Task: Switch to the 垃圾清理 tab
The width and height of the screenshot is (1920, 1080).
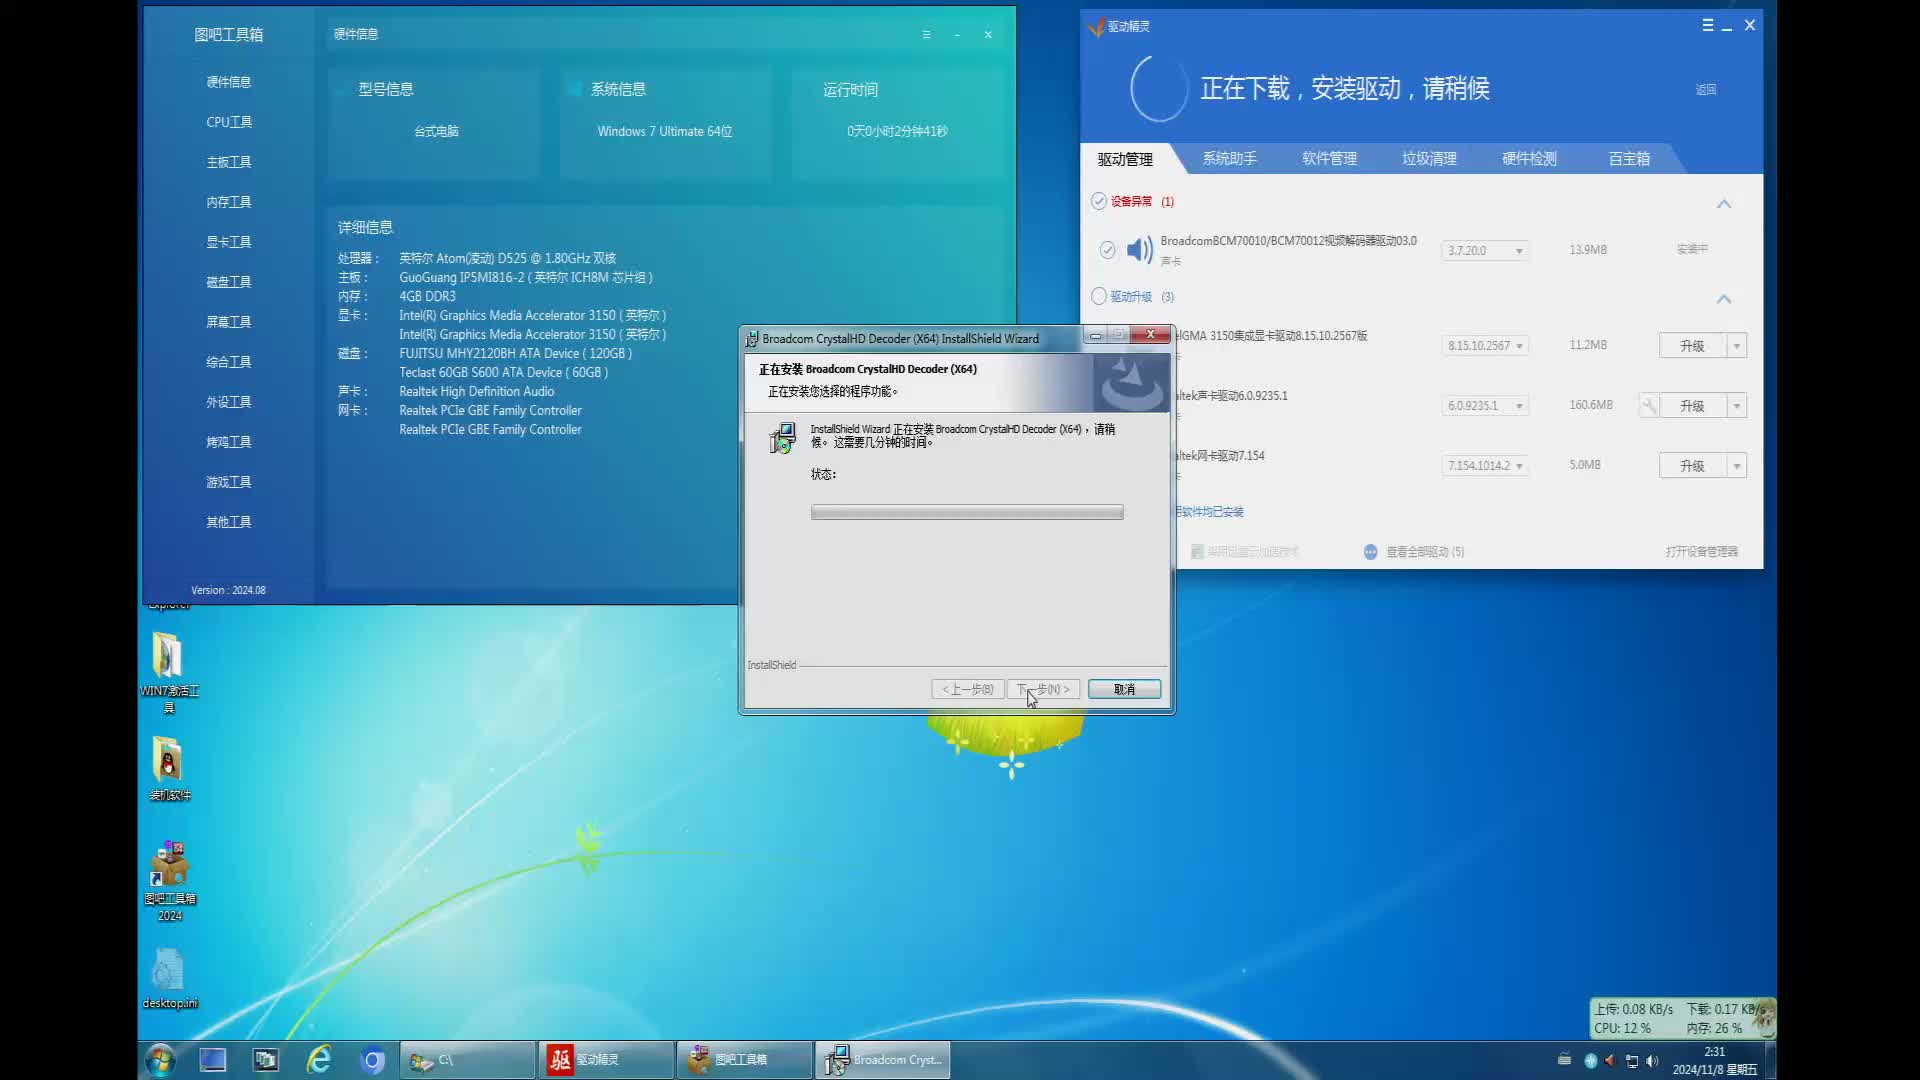Action: click(x=1428, y=158)
